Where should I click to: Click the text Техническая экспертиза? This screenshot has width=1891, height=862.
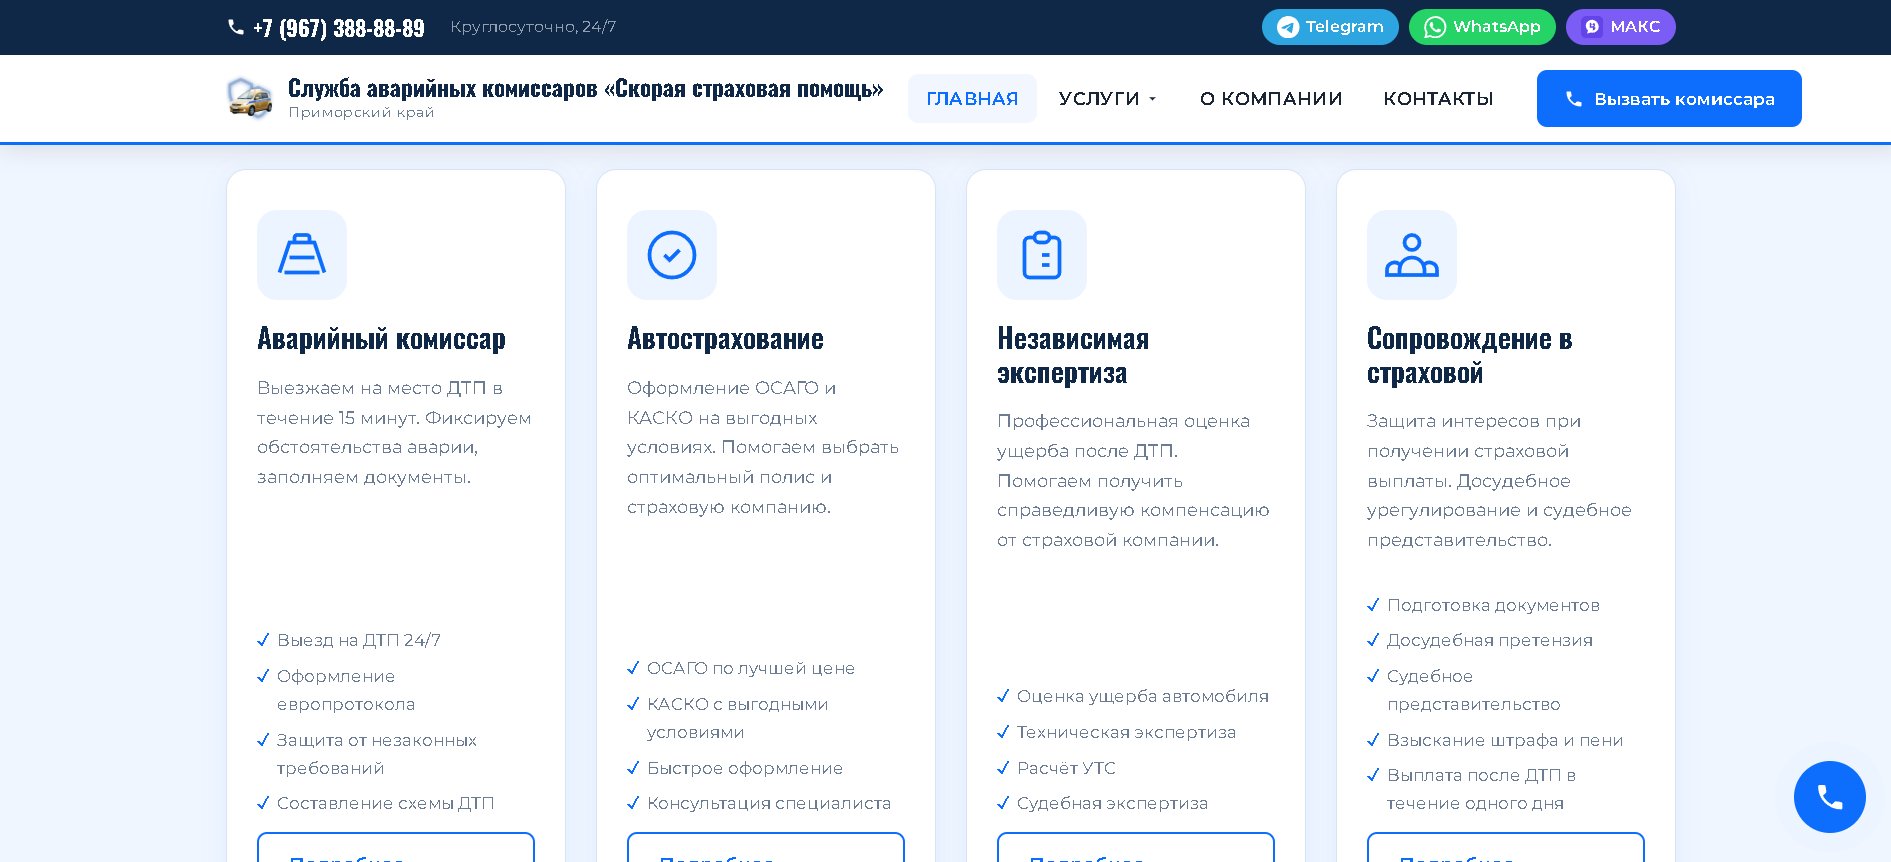(1126, 732)
